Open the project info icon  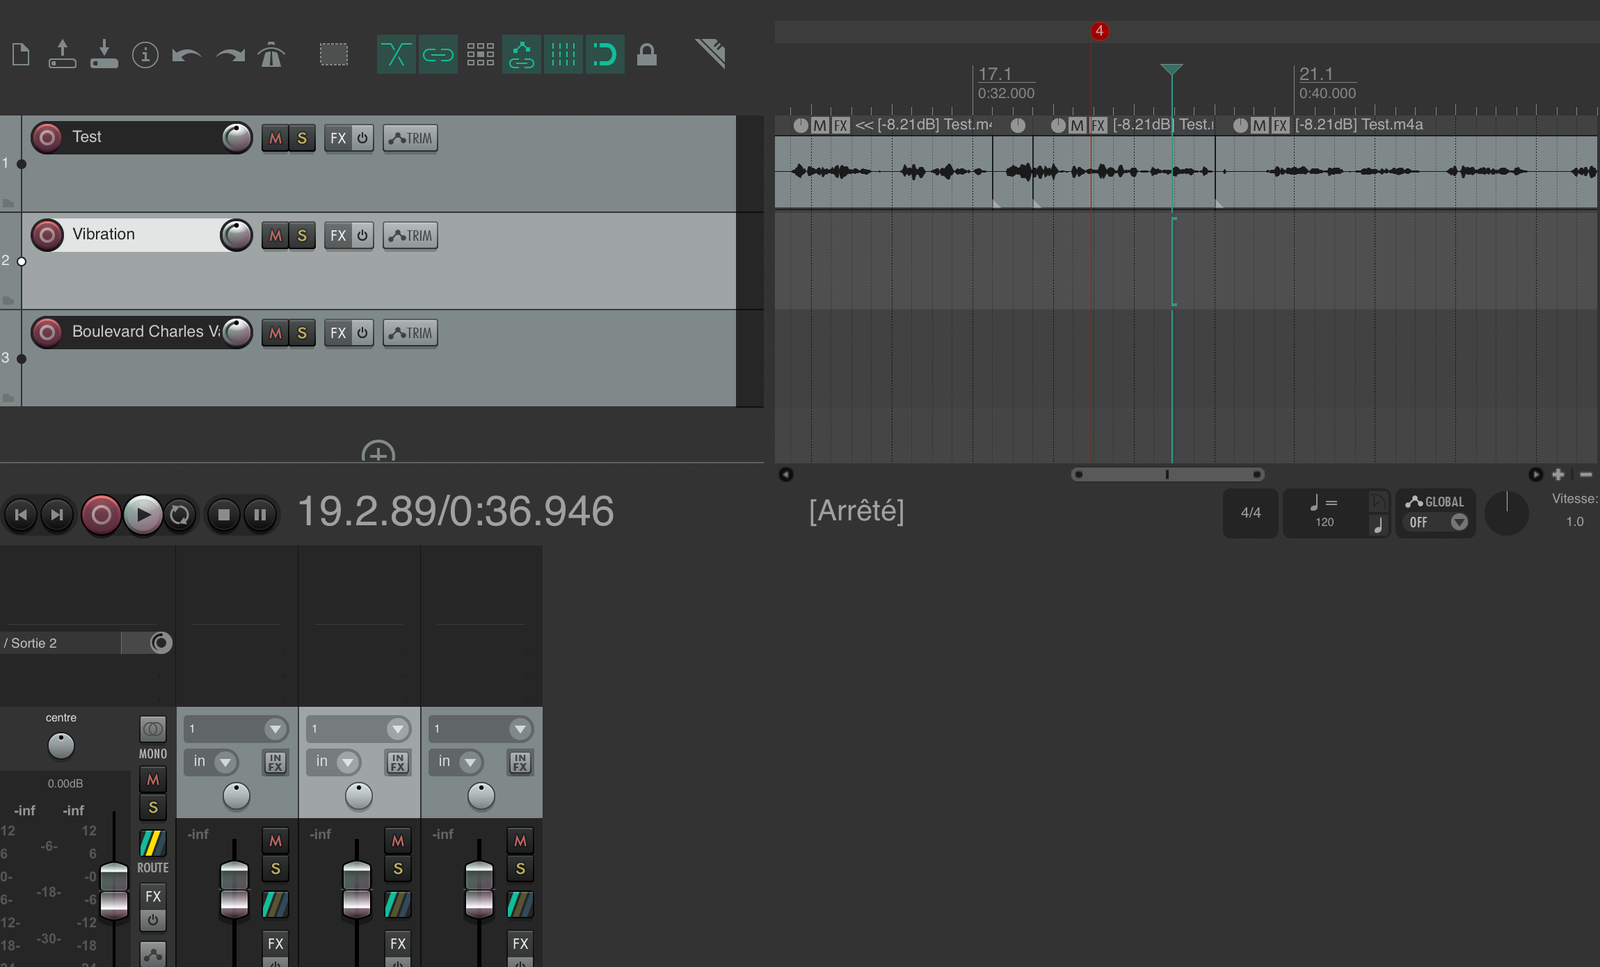[145, 55]
